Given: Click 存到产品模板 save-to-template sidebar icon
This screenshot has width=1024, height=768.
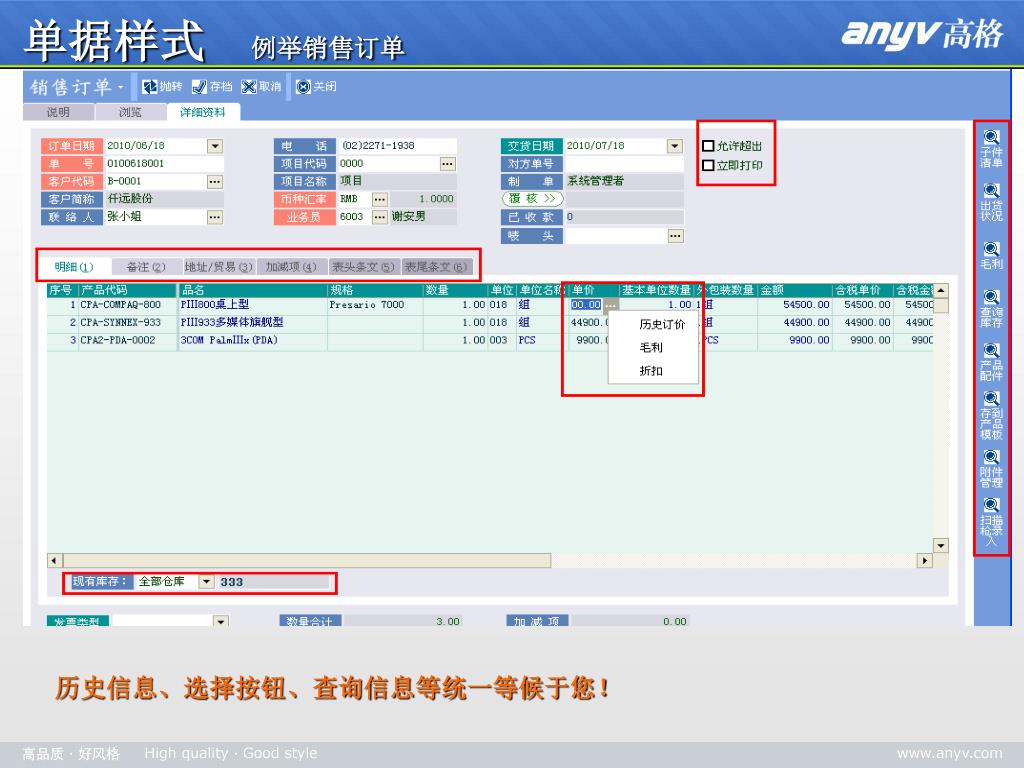Looking at the screenshot, I should point(991,415).
